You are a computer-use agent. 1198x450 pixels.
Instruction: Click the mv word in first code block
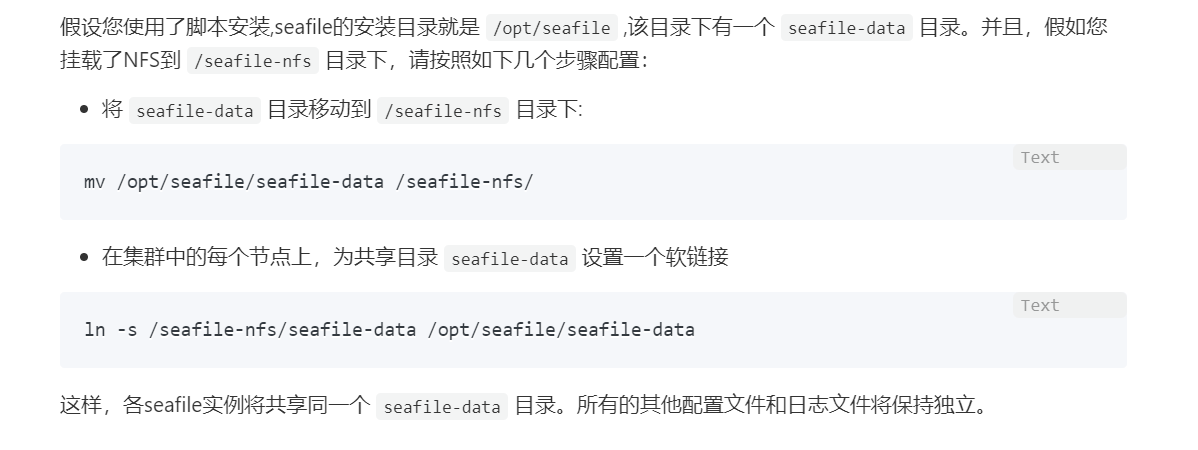(95, 182)
